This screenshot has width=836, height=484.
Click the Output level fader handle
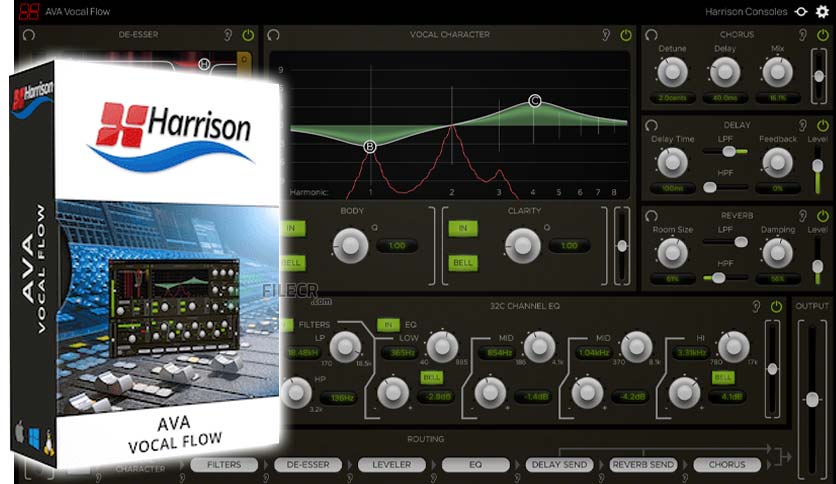point(812,399)
